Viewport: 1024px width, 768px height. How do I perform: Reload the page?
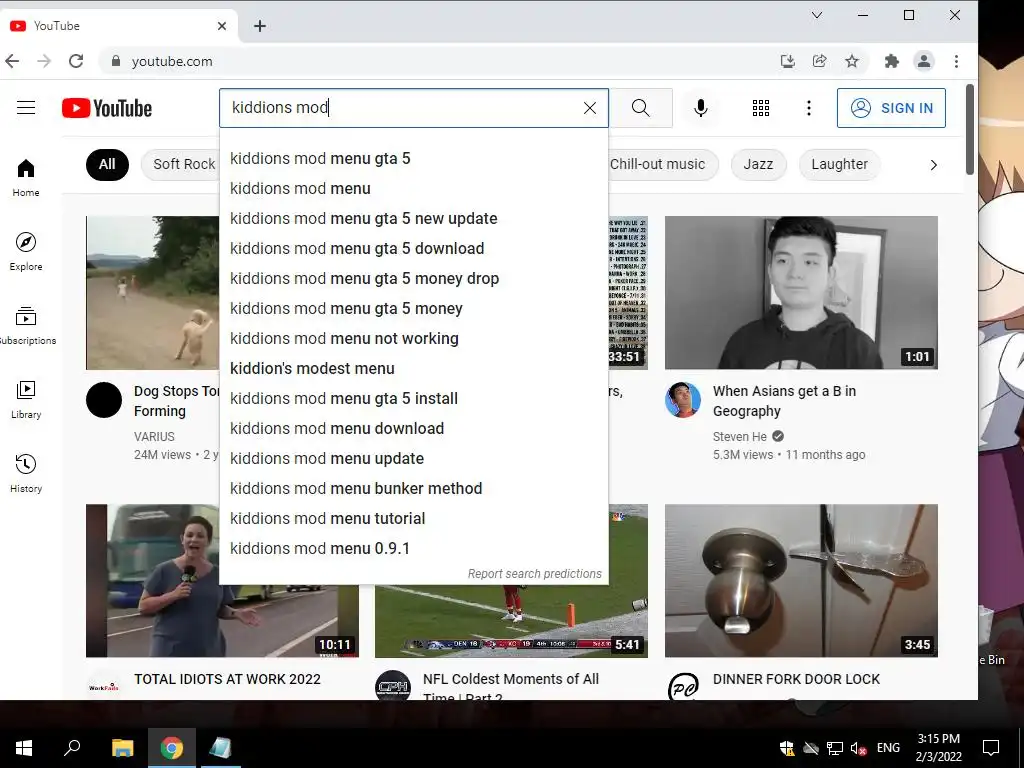pyautogui.click(x=76, y=61)
